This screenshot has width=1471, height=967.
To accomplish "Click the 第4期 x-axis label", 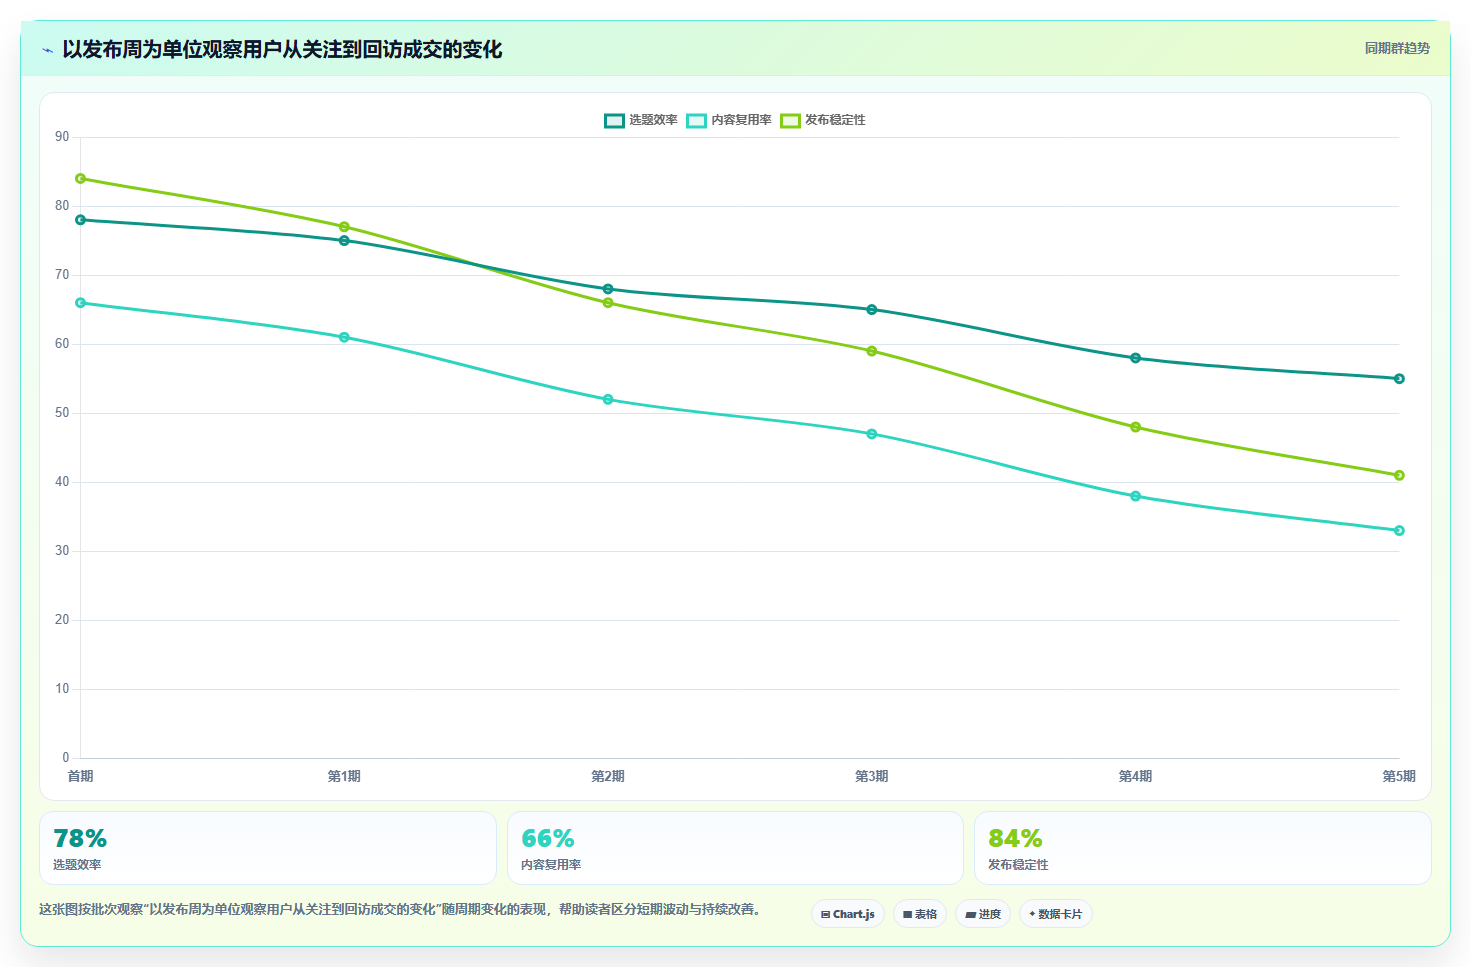I will click(x=1135, y=776).
